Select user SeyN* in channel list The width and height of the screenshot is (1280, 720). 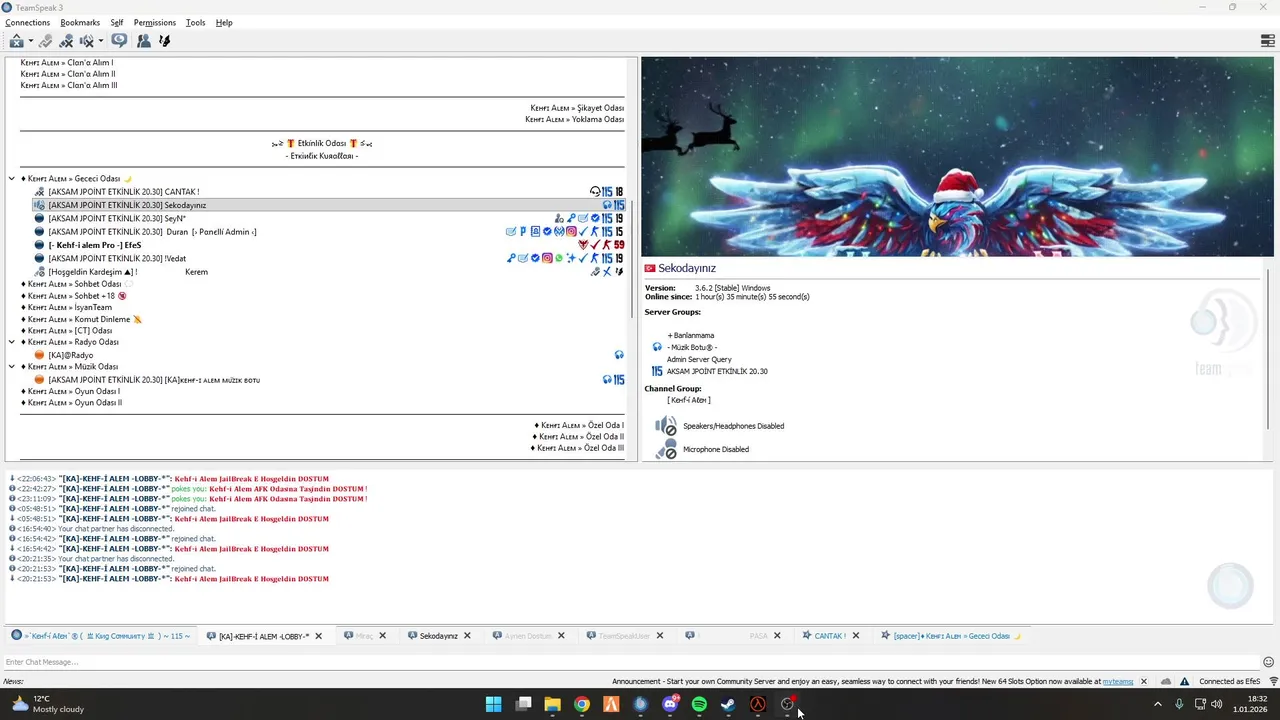pyautogui.click(x=117, y=218)
